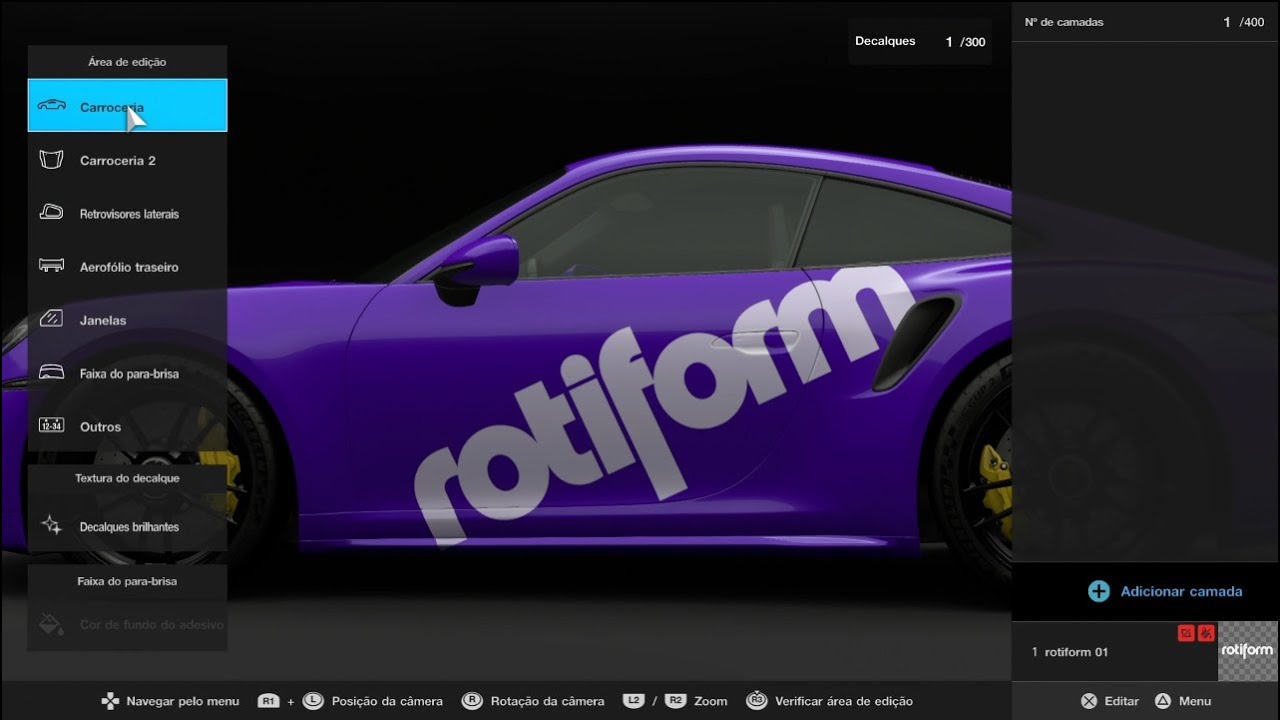Click Nº de camadas label
This screenshot has width=1280, height=720.
1064,22
